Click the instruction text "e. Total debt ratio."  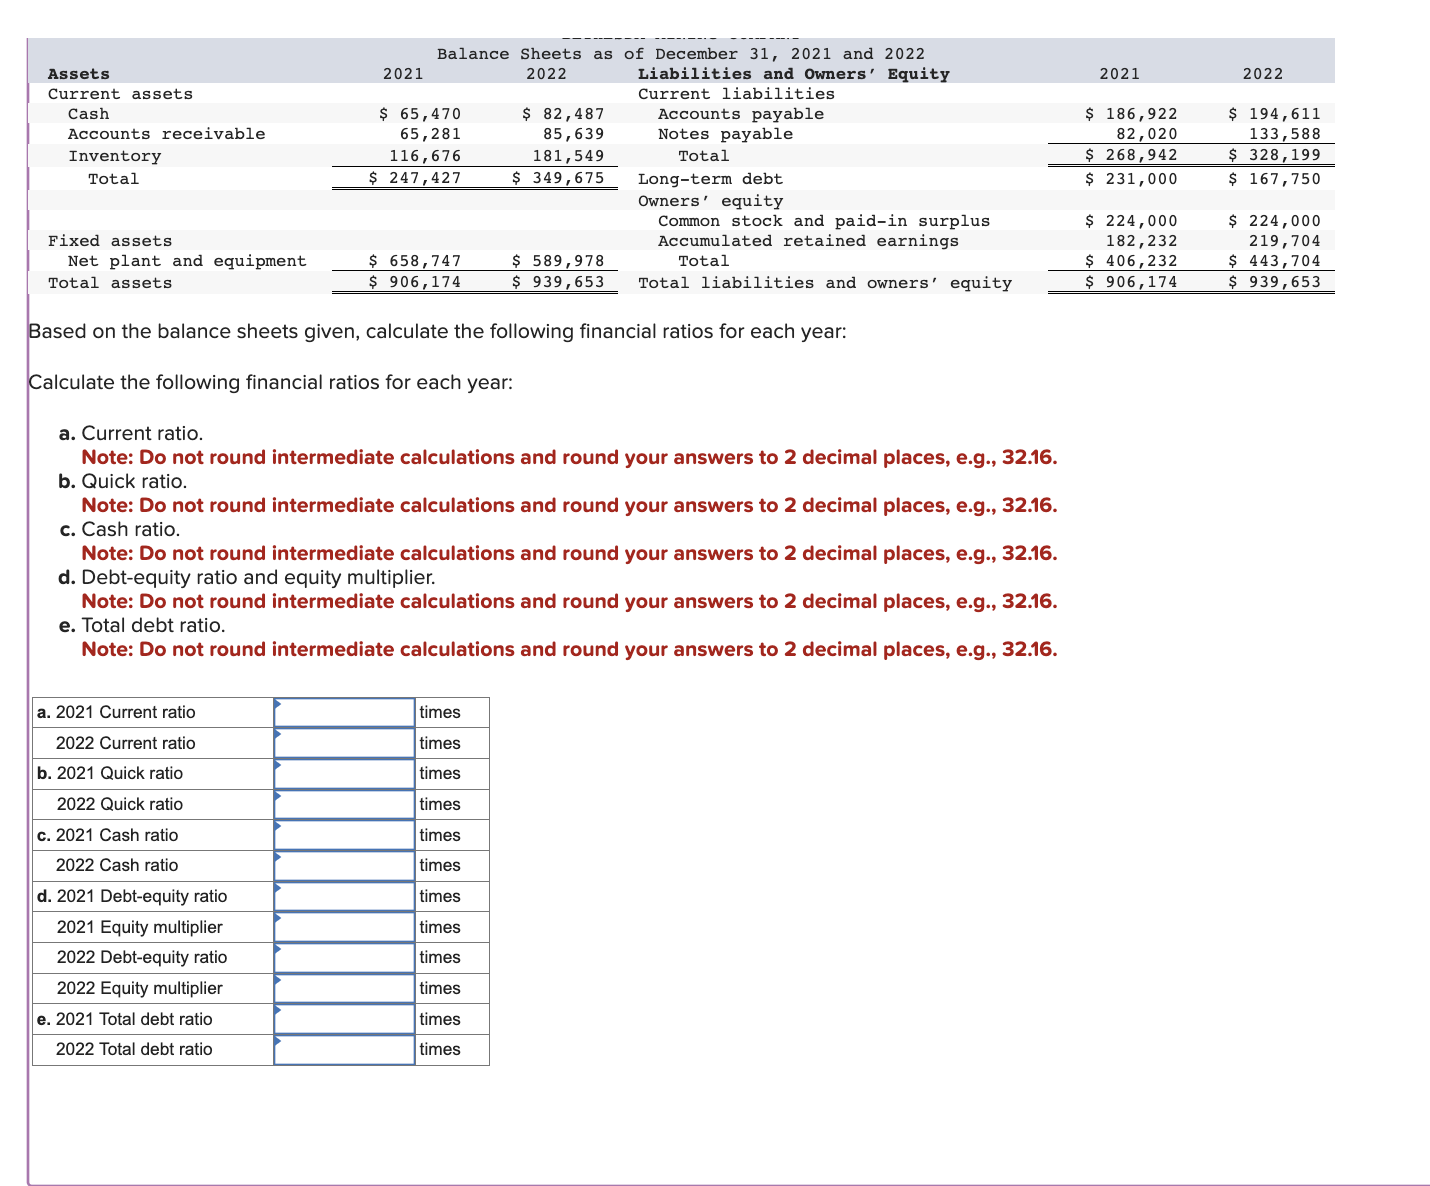pos(142,625)
